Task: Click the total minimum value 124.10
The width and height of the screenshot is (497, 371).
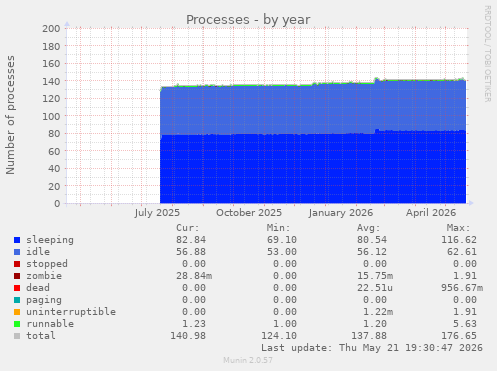Action: (279, 336)
